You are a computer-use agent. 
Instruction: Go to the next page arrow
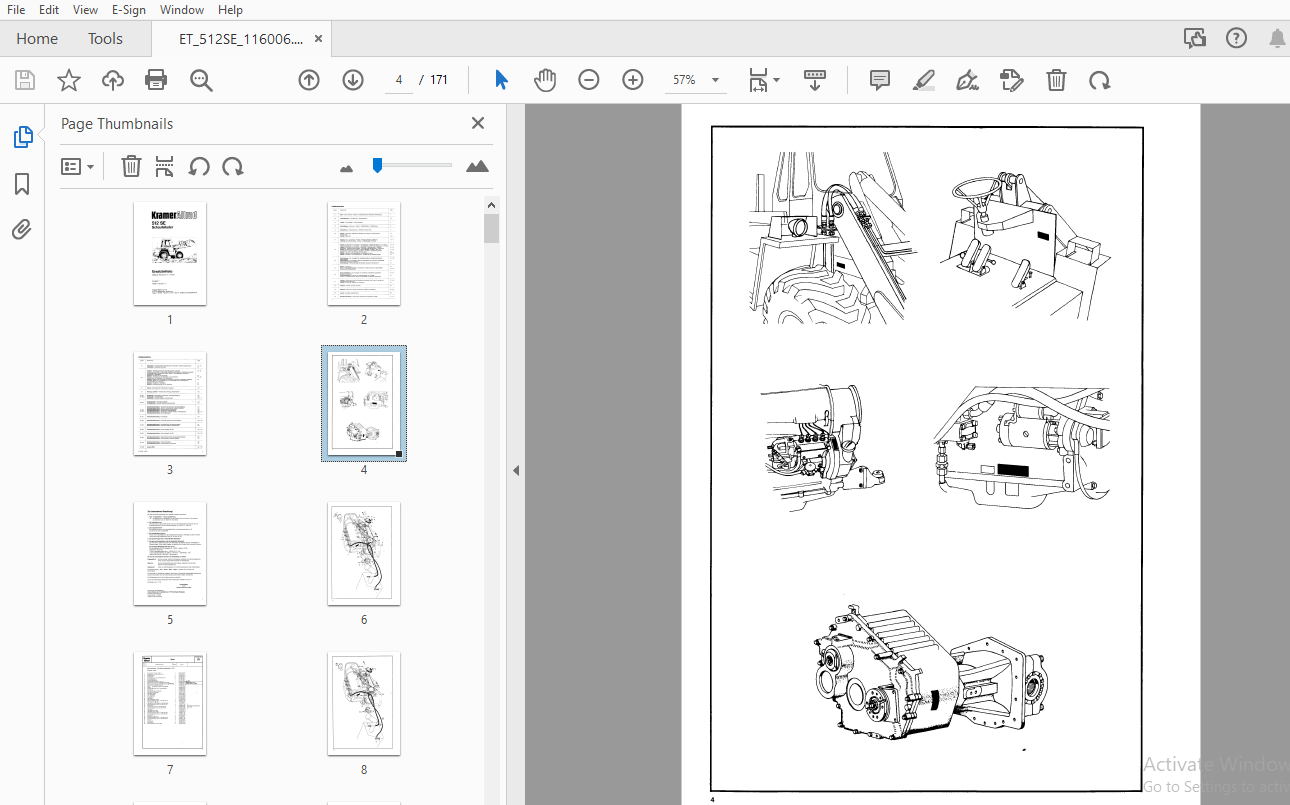353,80
